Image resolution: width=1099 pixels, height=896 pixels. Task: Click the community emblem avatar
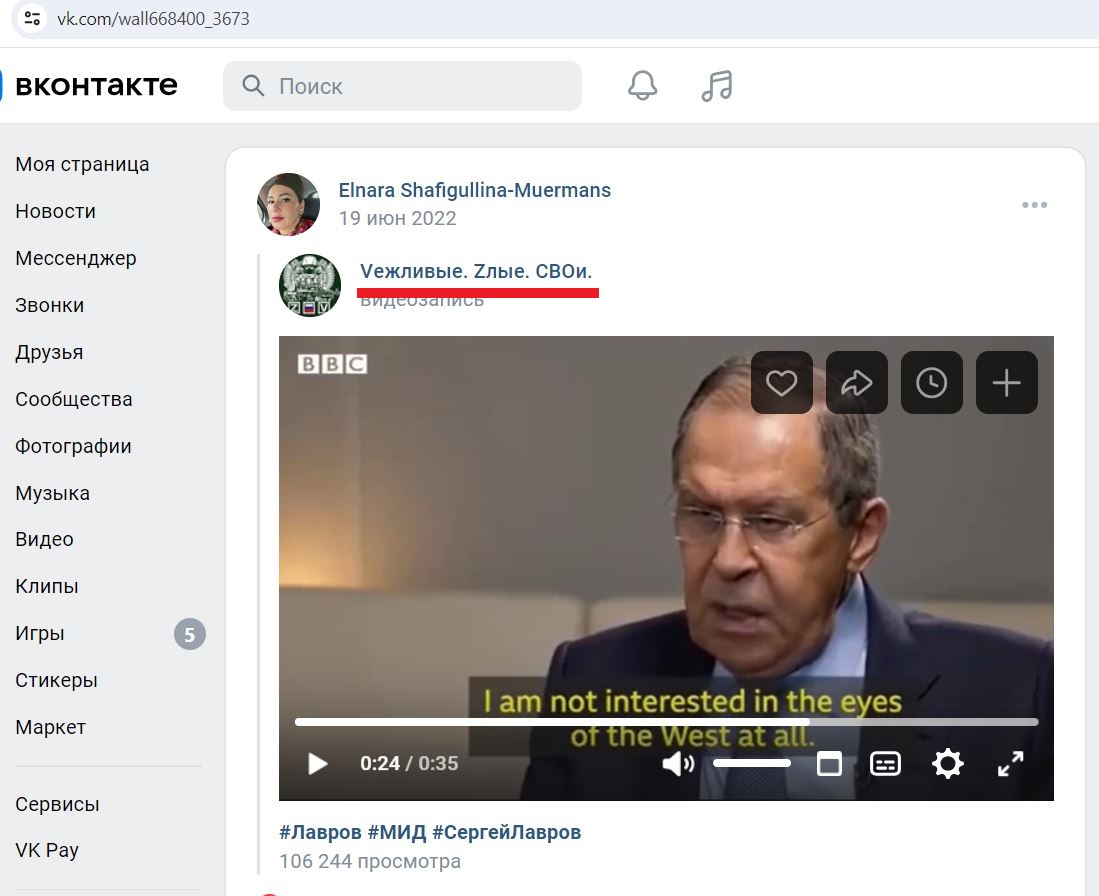[x=310, y=285]
